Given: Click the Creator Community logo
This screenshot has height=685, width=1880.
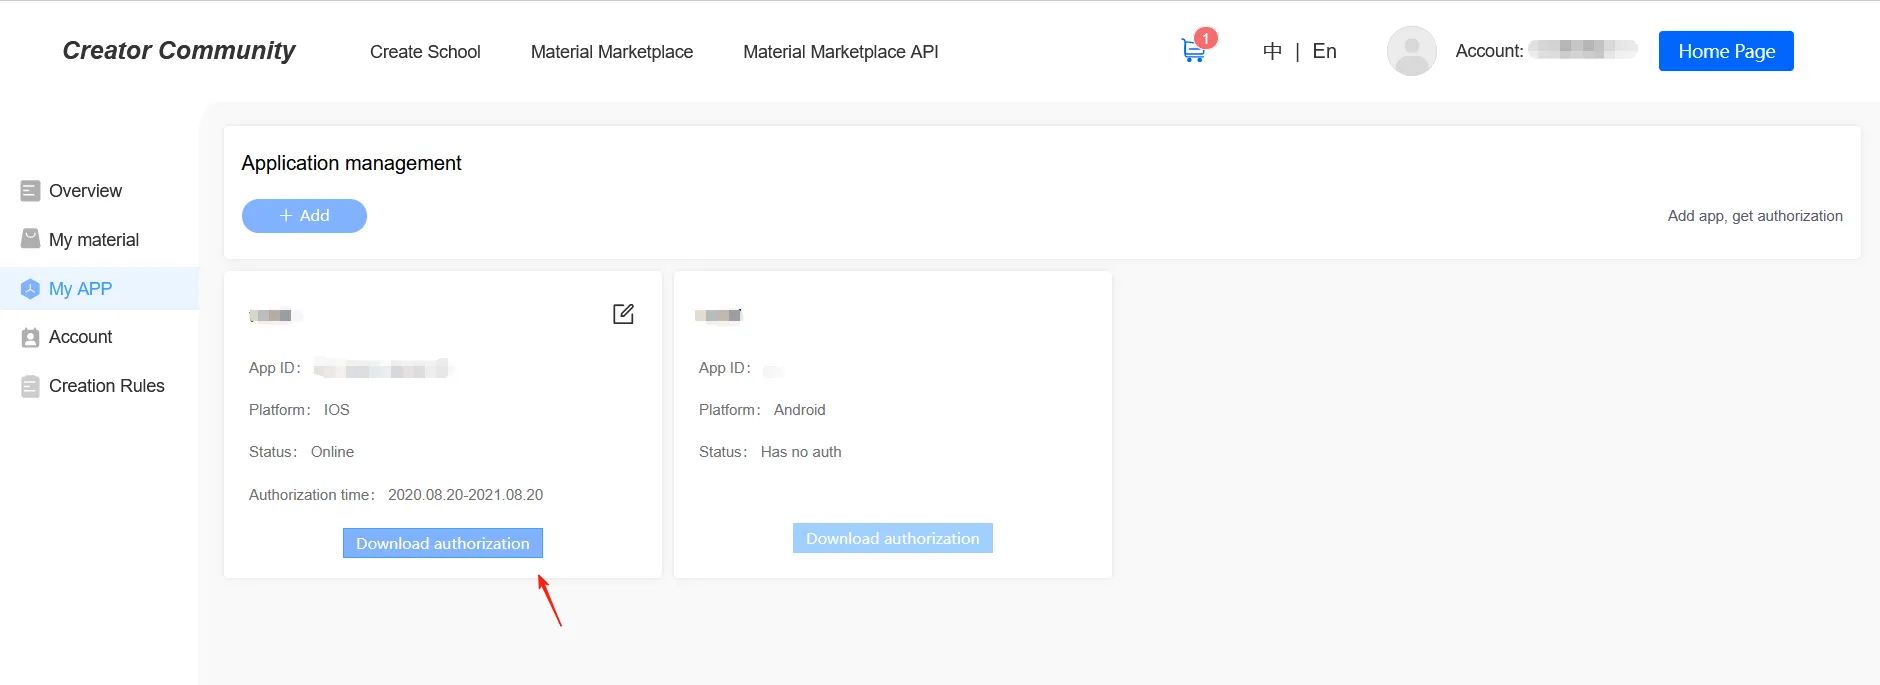Looking at the screenshot, I should [179, 51].
